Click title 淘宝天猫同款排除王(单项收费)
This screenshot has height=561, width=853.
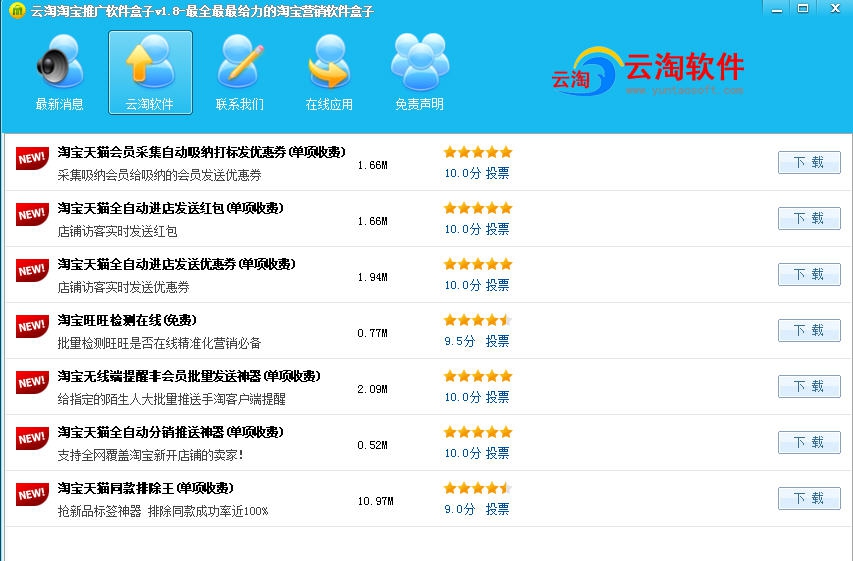pos(145,488)
